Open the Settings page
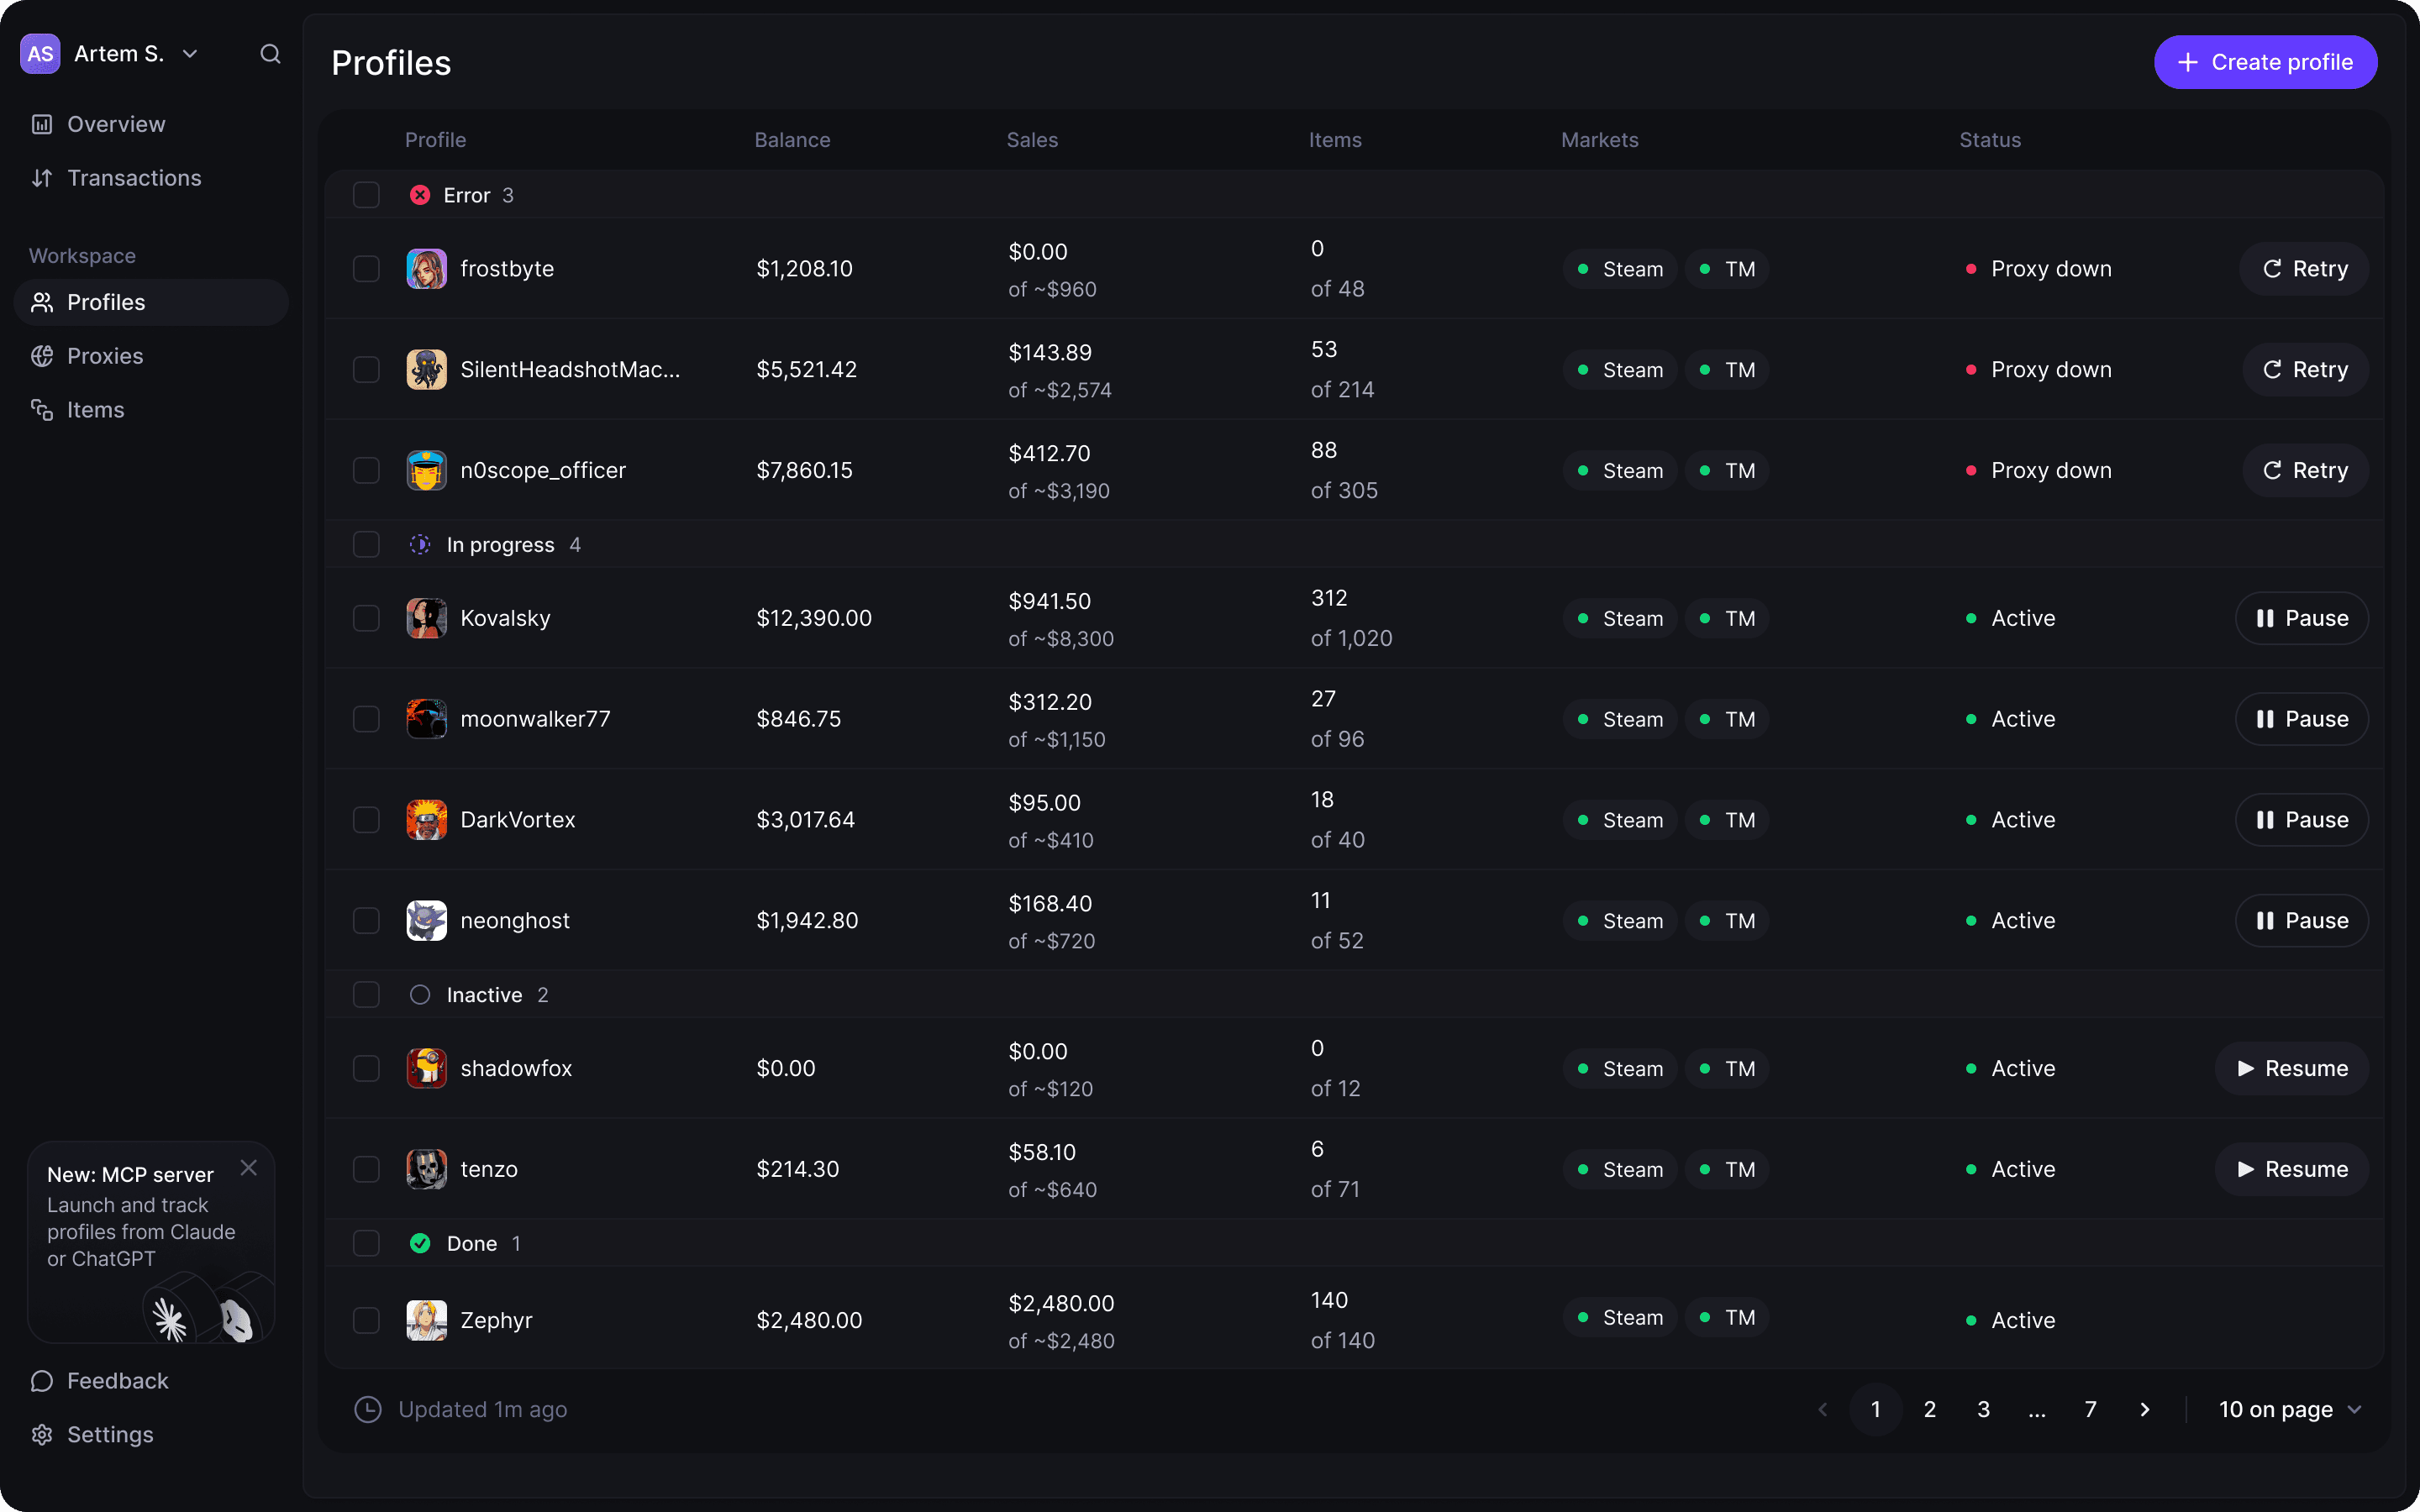Image resolution: width=2420 pixels, height=1512 pixels. [151, 1434]
